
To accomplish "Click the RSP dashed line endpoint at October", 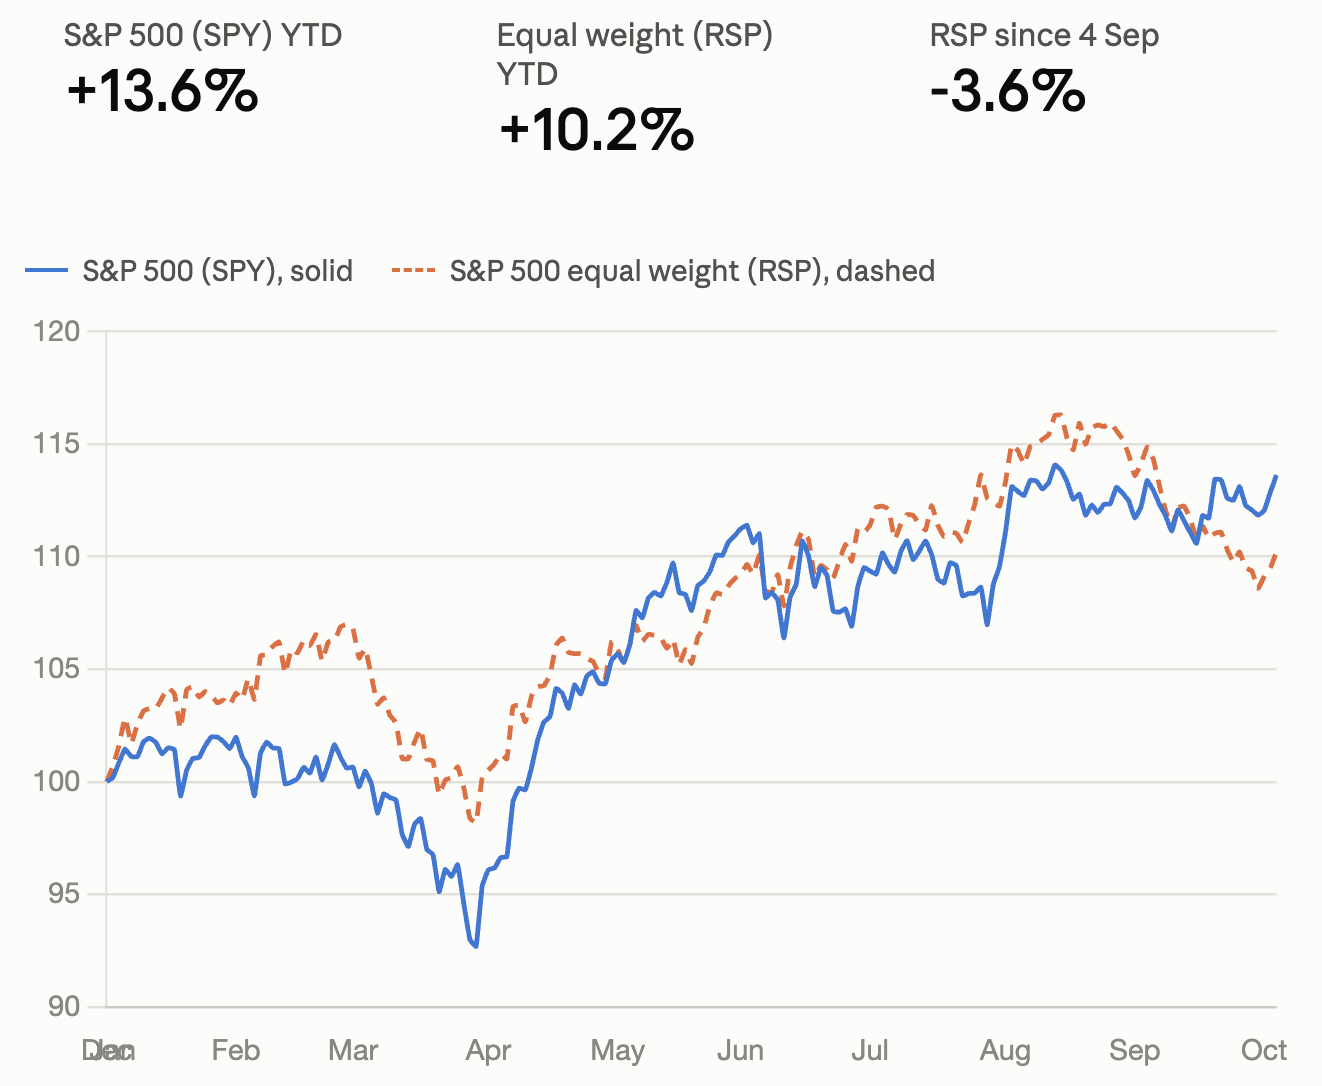I will pos(1276,556).
